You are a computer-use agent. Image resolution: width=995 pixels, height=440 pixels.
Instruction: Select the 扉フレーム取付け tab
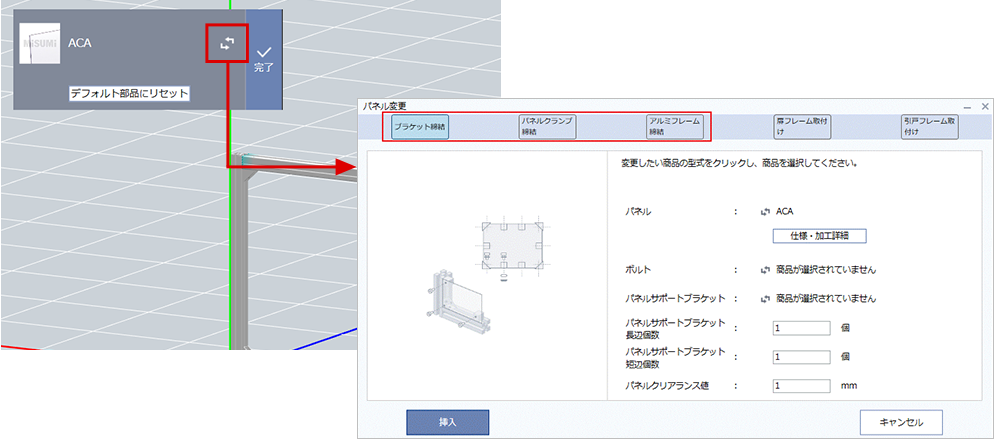(x=802, y=127)
